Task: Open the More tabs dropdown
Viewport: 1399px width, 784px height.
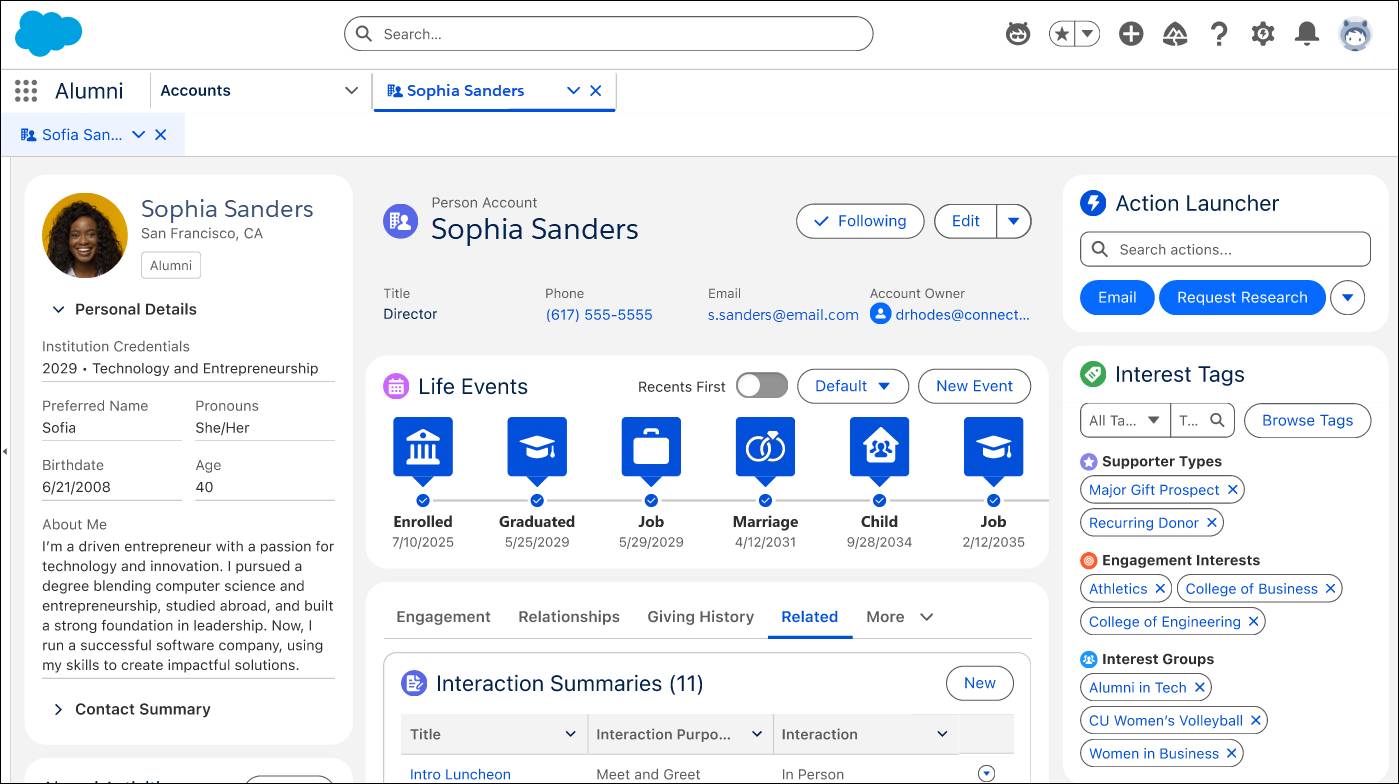Action: (x=900, y=617)
